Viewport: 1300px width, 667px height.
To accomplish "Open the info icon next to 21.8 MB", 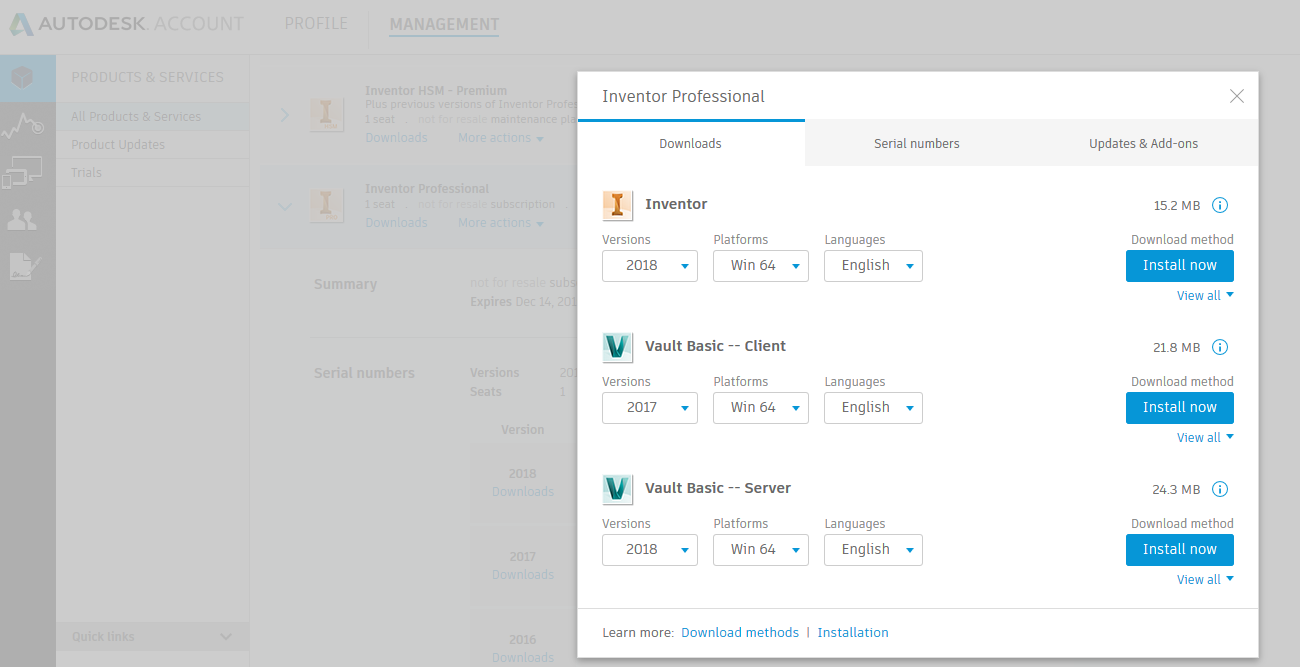I will (1219, 347).
